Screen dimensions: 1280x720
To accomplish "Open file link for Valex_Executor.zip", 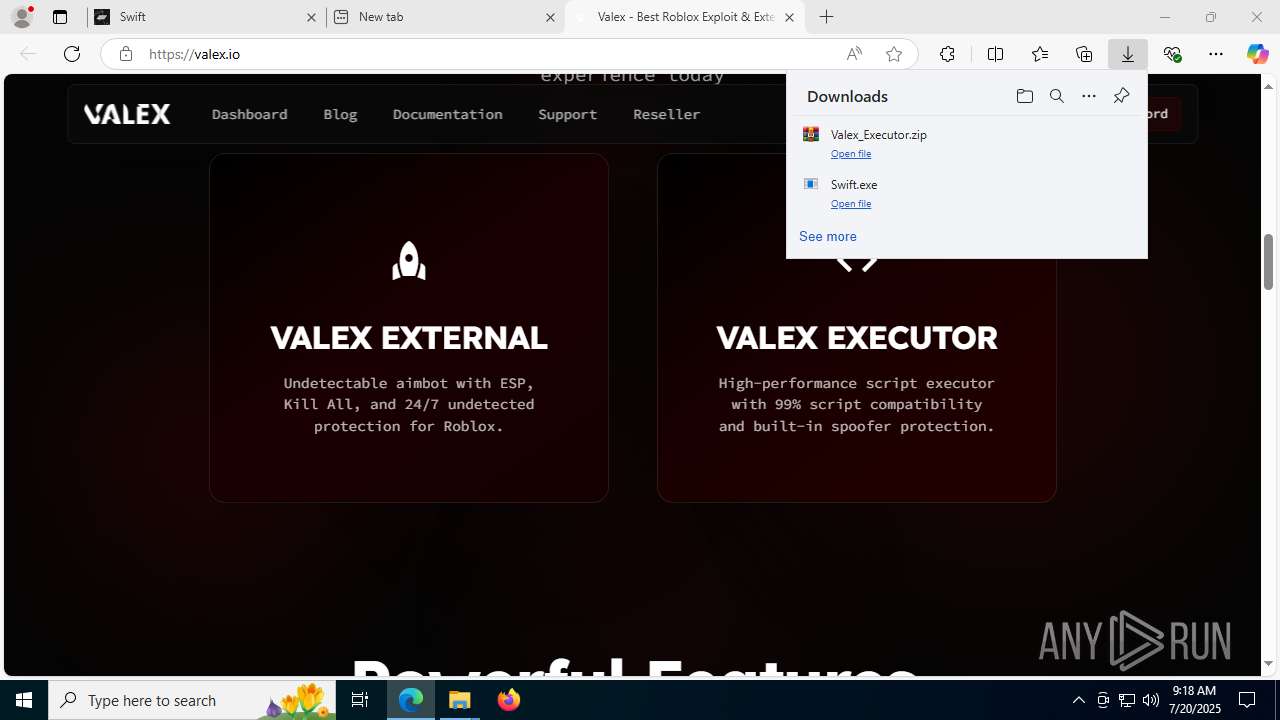I will click(851, 154).
